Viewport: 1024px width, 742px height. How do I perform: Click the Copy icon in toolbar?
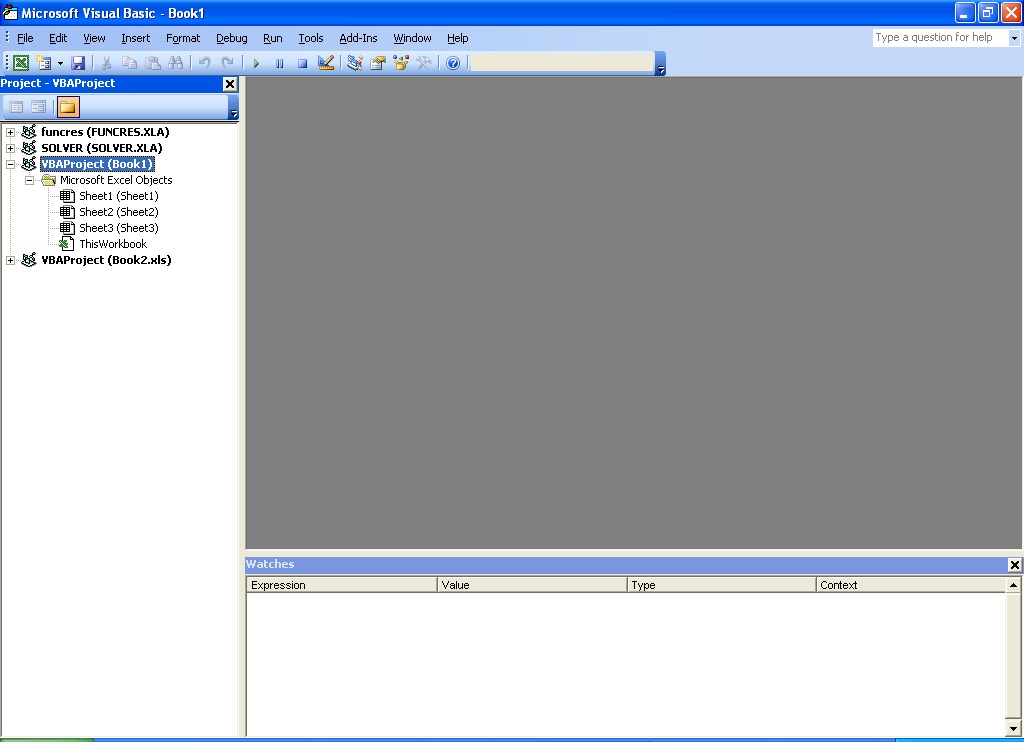pyautogui.click(x=129, y=63)
